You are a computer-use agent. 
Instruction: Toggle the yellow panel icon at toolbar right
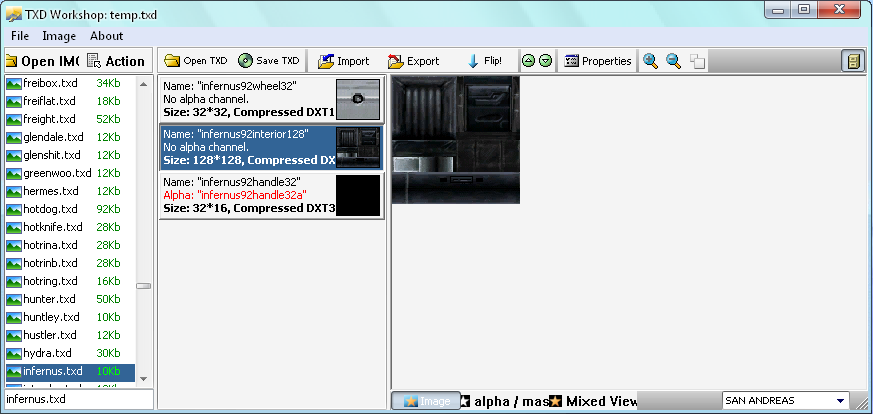(853, 61)
